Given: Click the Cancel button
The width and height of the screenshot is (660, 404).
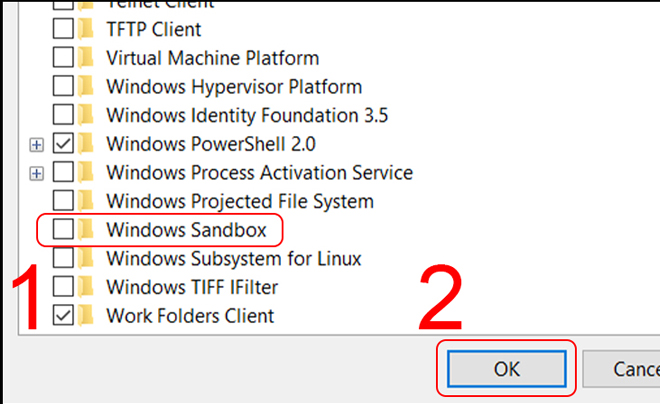Looking at the screenshot, I should (x=621, y=369).
